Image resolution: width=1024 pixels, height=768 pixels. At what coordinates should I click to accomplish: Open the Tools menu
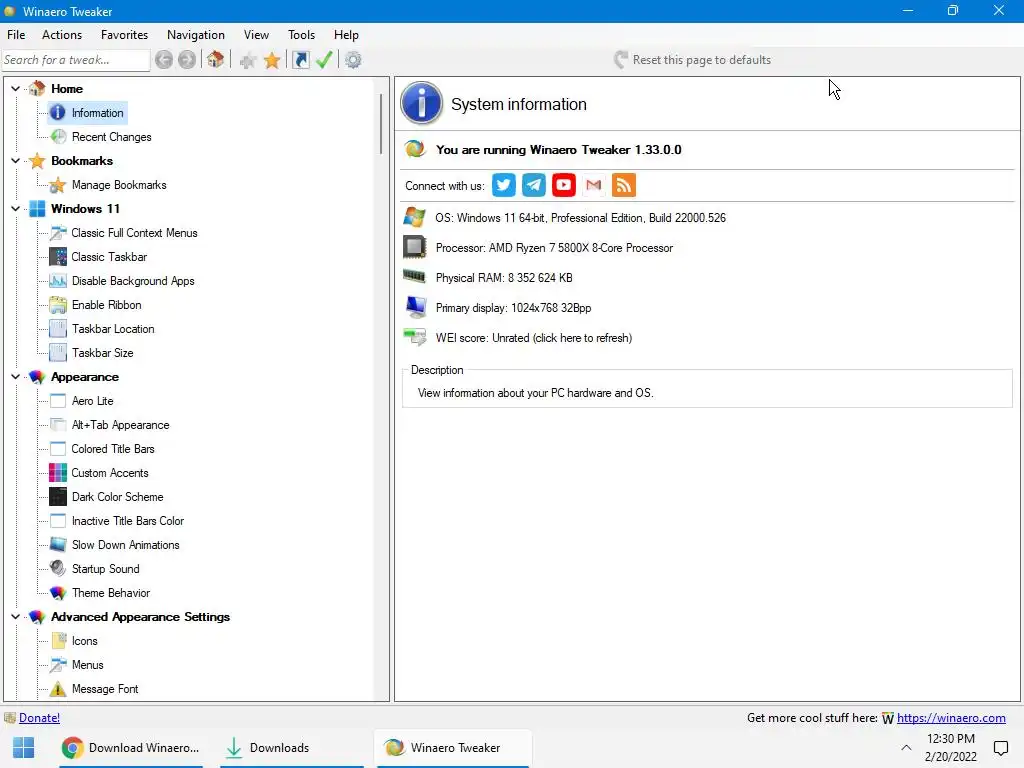coord(301,35)
